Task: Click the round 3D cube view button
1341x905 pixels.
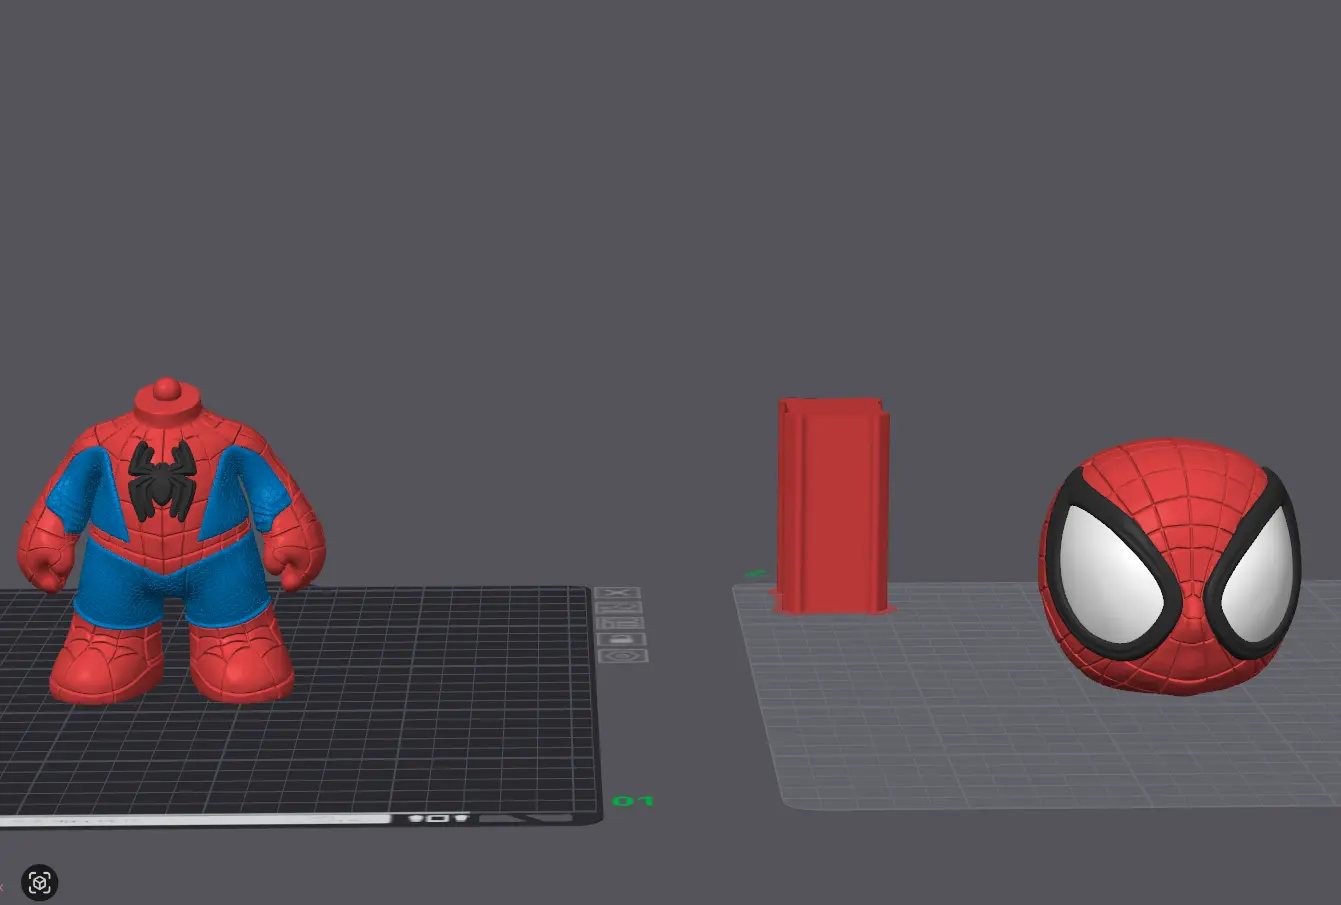Action: tap(40, 883)
